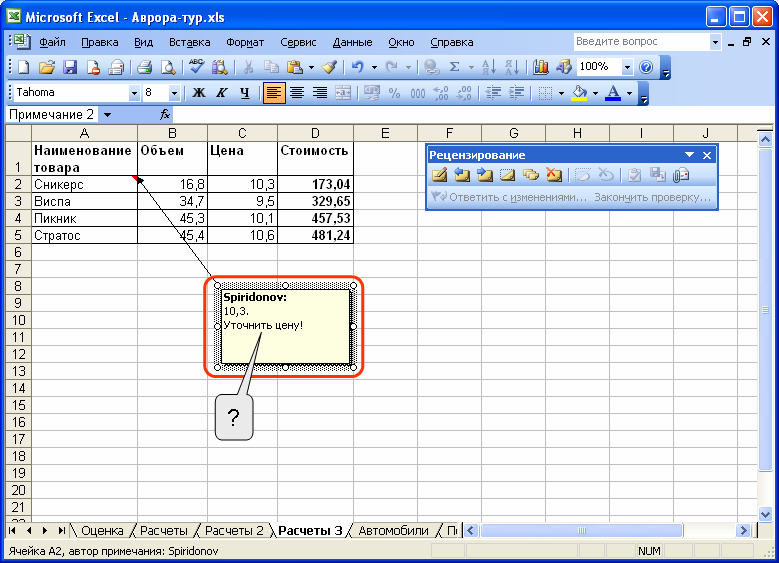Open the font size 8 dropdown
This screenshot has width=779, height=563.
pyautogui.click(x=174, y=93)
